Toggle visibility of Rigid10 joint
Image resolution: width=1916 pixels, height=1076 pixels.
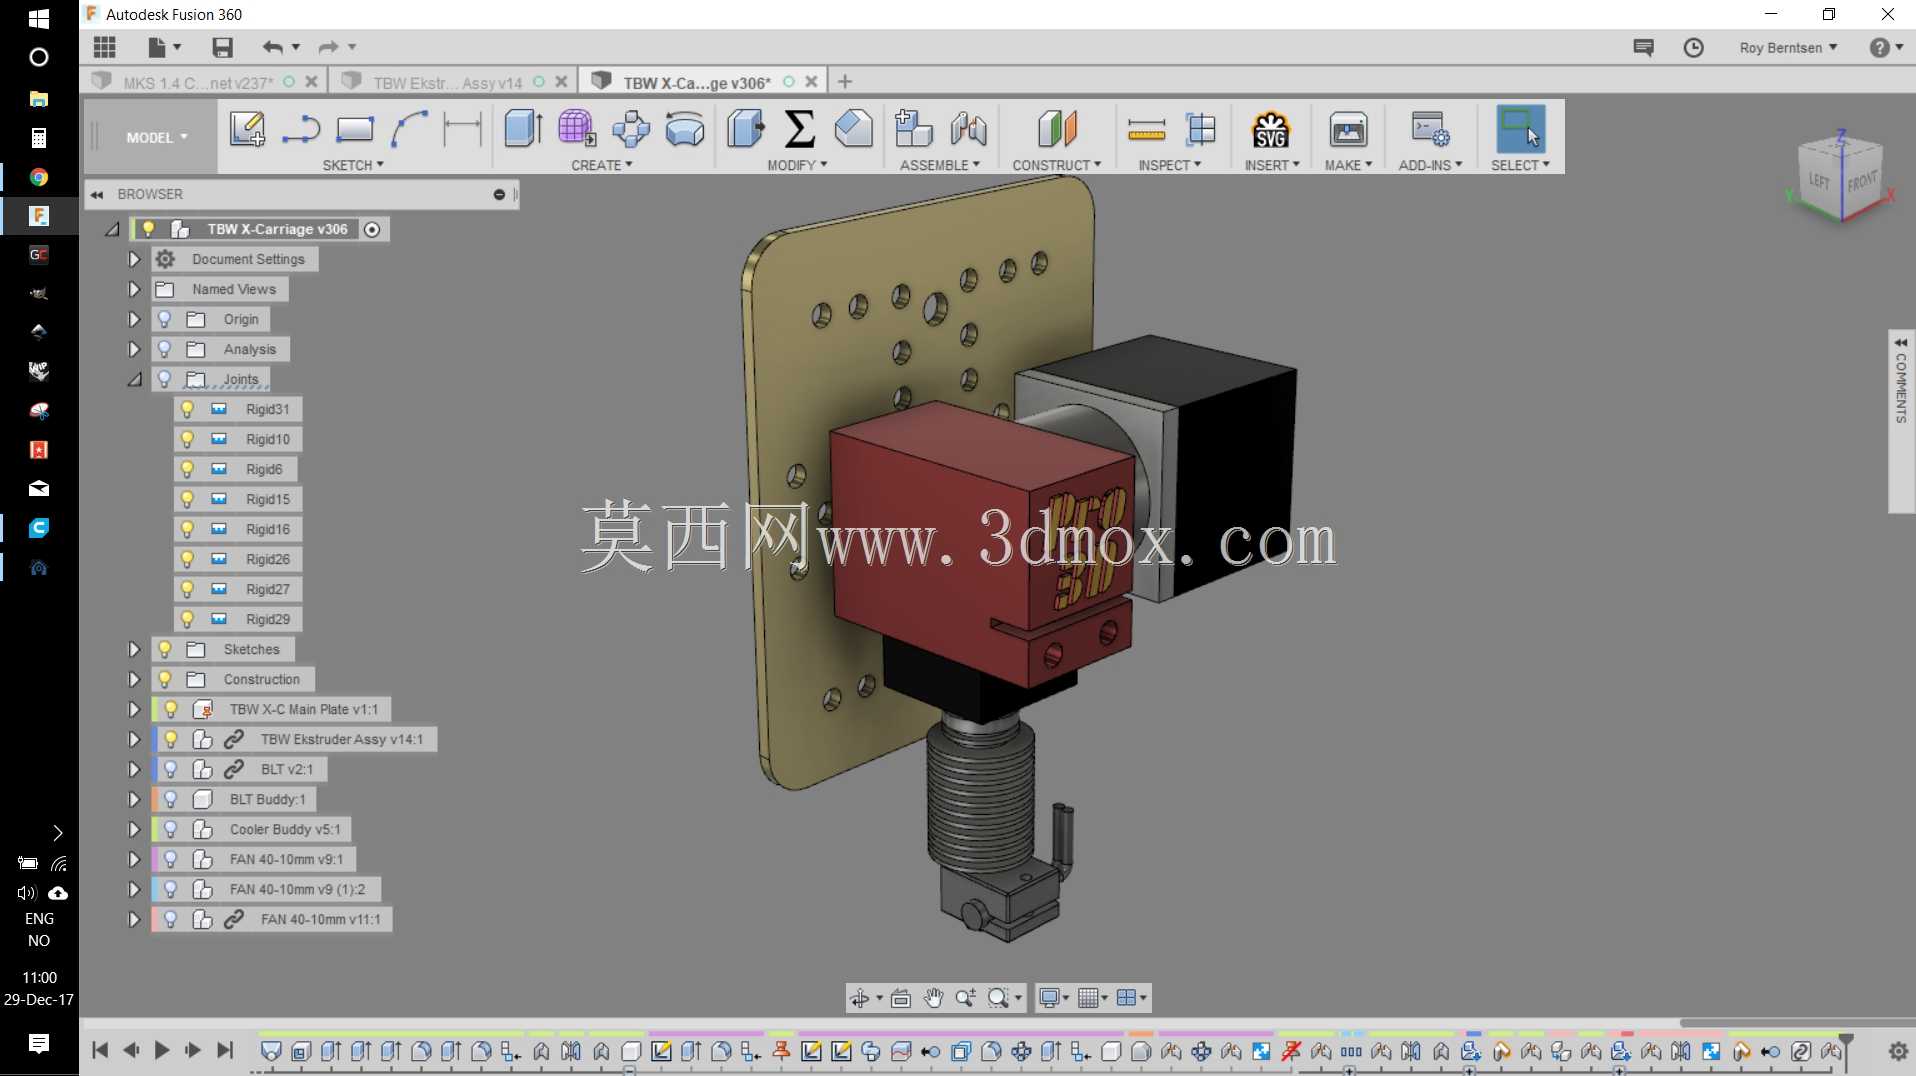[x=187, y=439]
